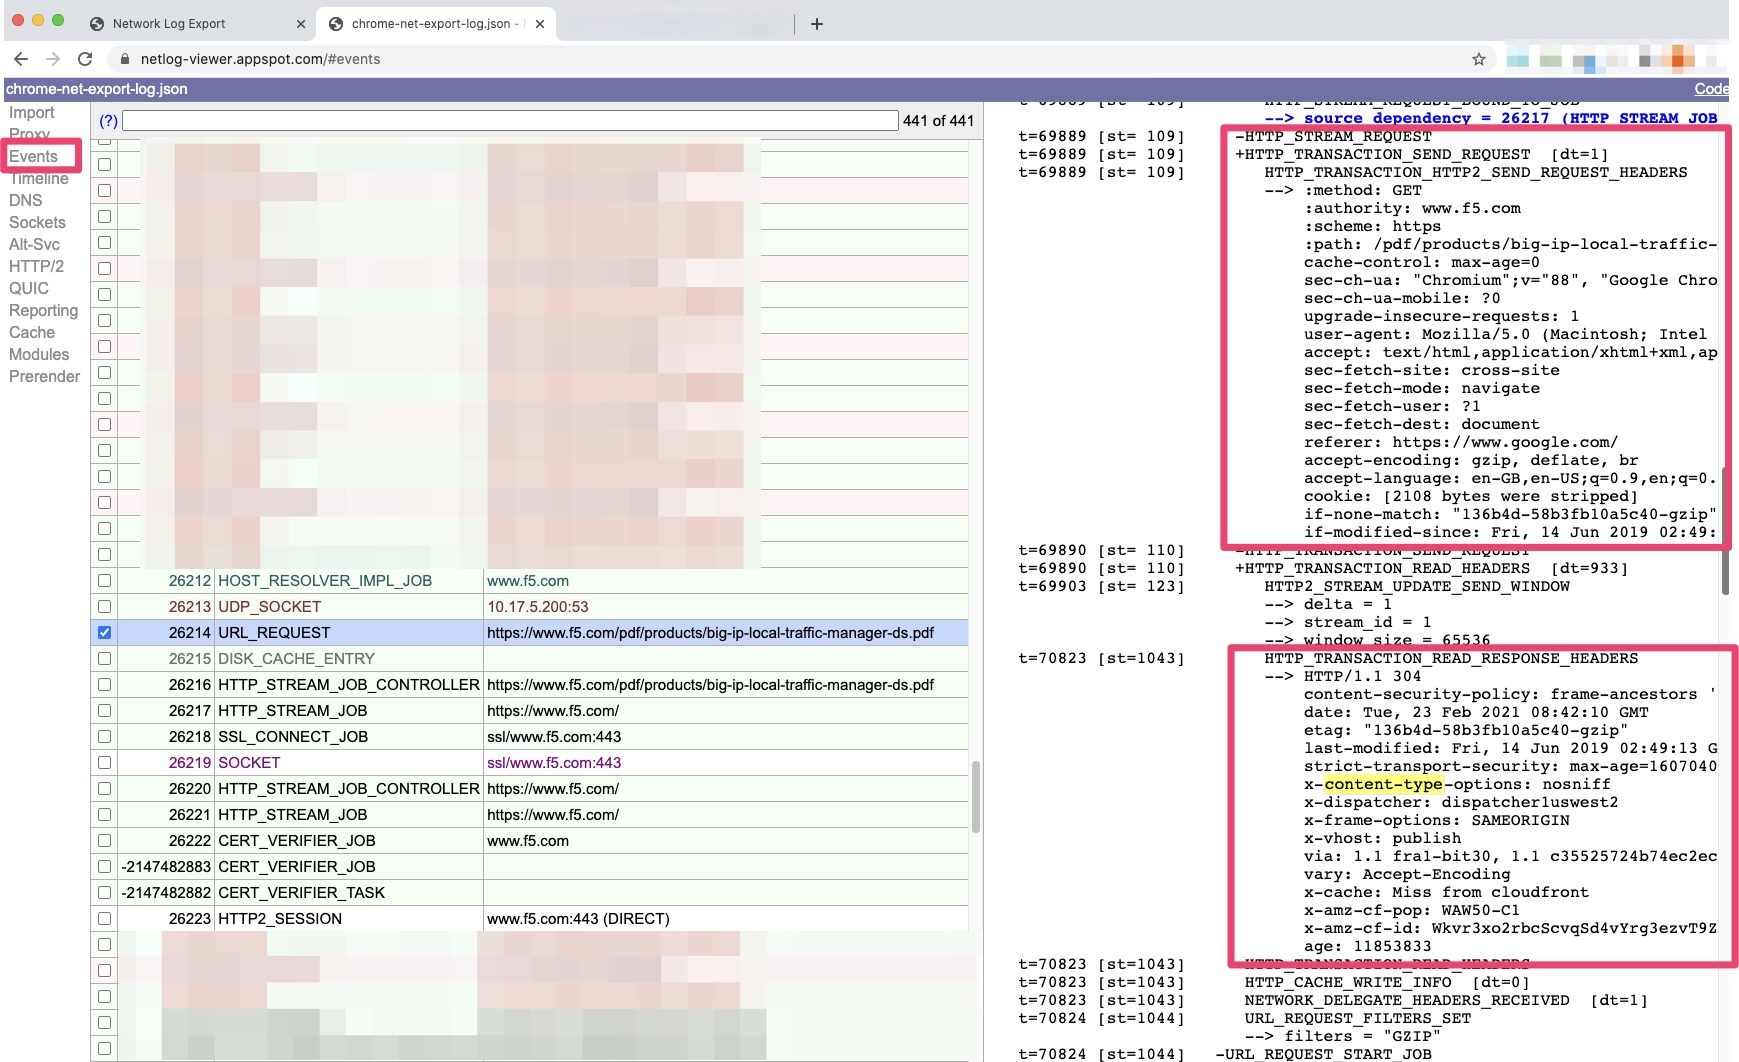Open the Alt-Svc section
This screenshot has height=1062, width=1739.
tap(34, 244)
